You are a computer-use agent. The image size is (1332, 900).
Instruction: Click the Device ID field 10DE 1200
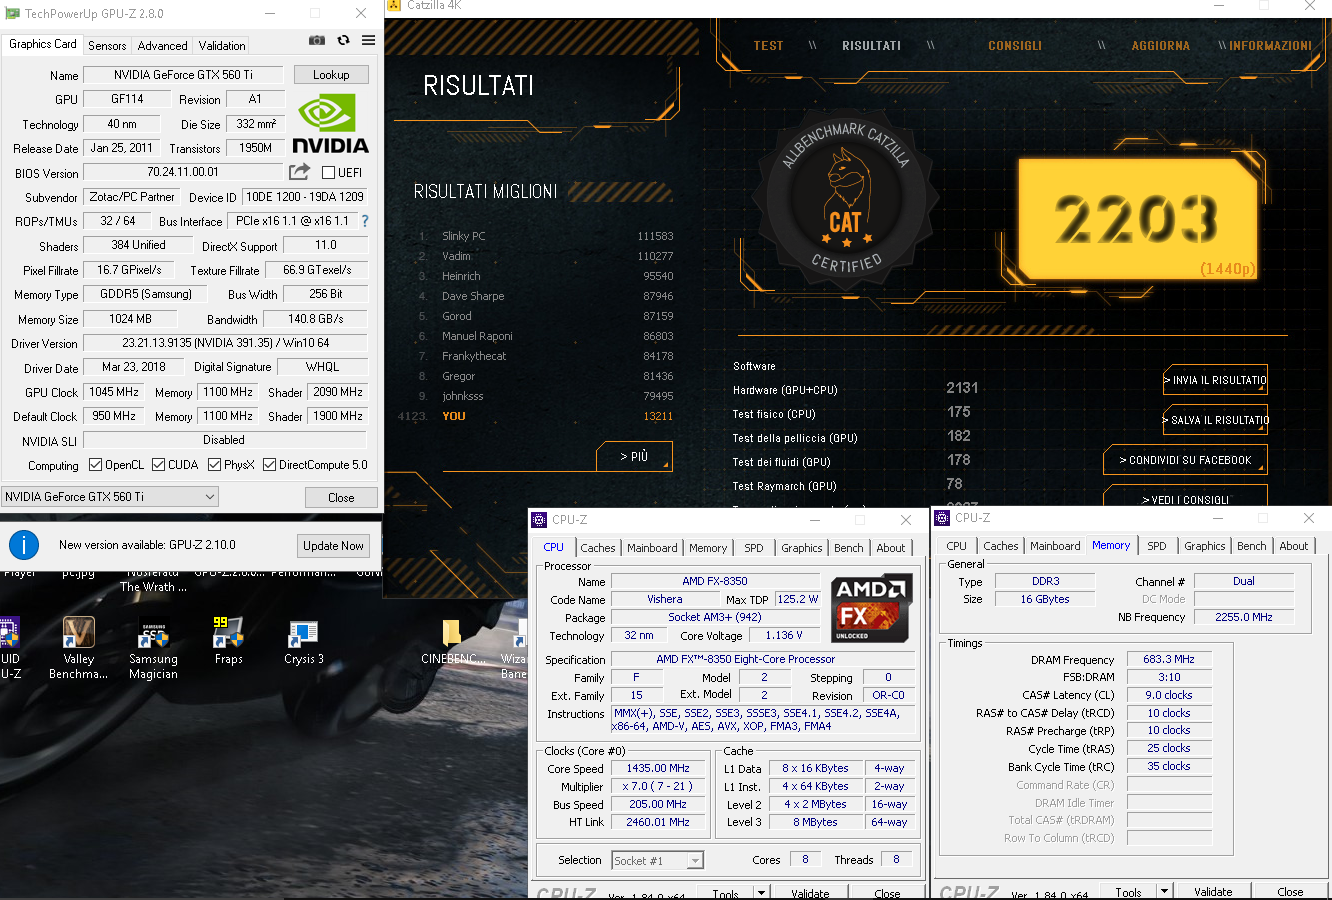[305, 197]
